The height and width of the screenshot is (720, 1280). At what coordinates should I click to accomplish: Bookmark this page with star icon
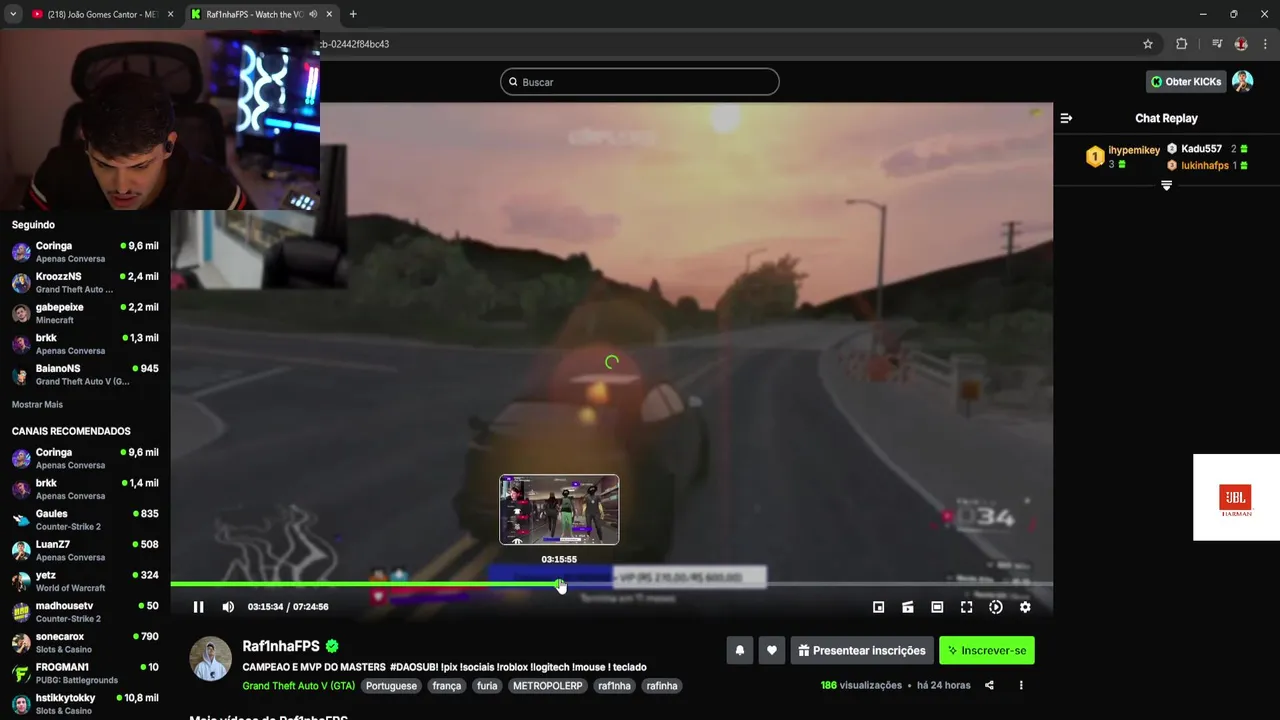tap(1148, 44)
